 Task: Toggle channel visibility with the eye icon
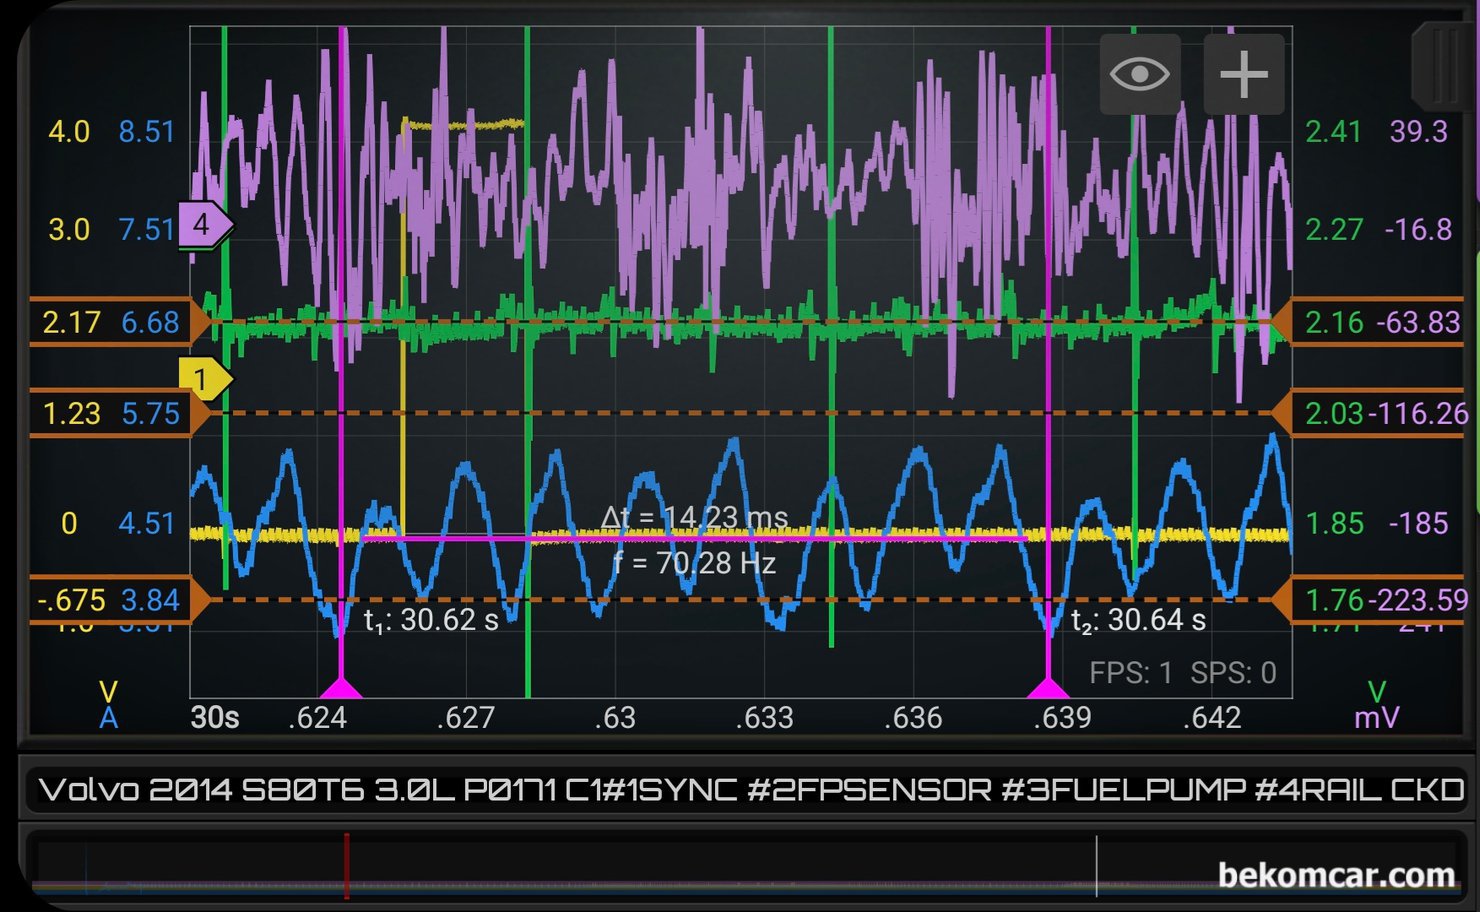(1140, 74)
